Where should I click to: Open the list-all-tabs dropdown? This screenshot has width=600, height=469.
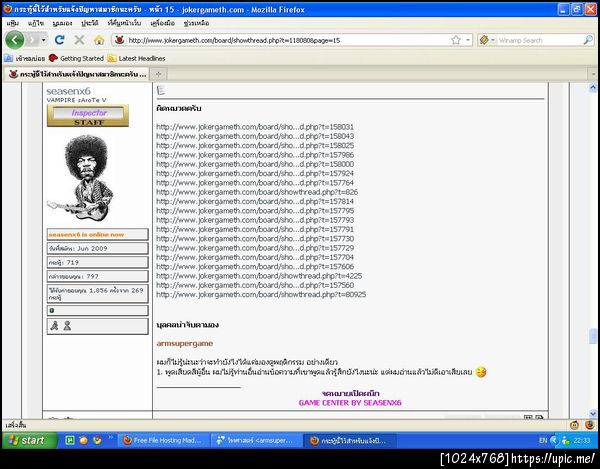593,74
